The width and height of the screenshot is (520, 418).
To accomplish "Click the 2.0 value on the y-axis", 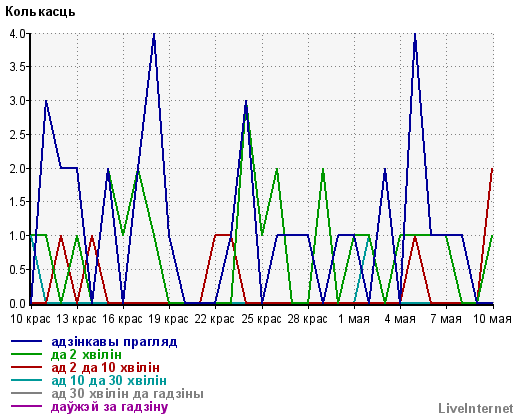I will (x=17, y=168).
